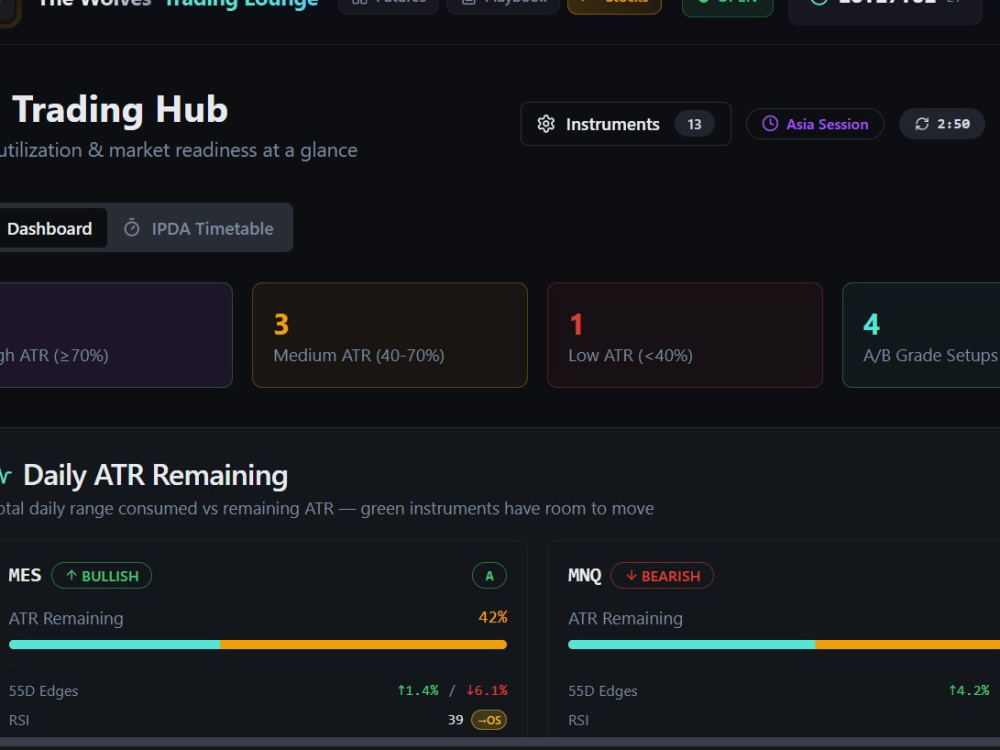Click the BULLISH badge on MES
The image size is (1000, 750).
pyautogui.click(x=101, y=575)
